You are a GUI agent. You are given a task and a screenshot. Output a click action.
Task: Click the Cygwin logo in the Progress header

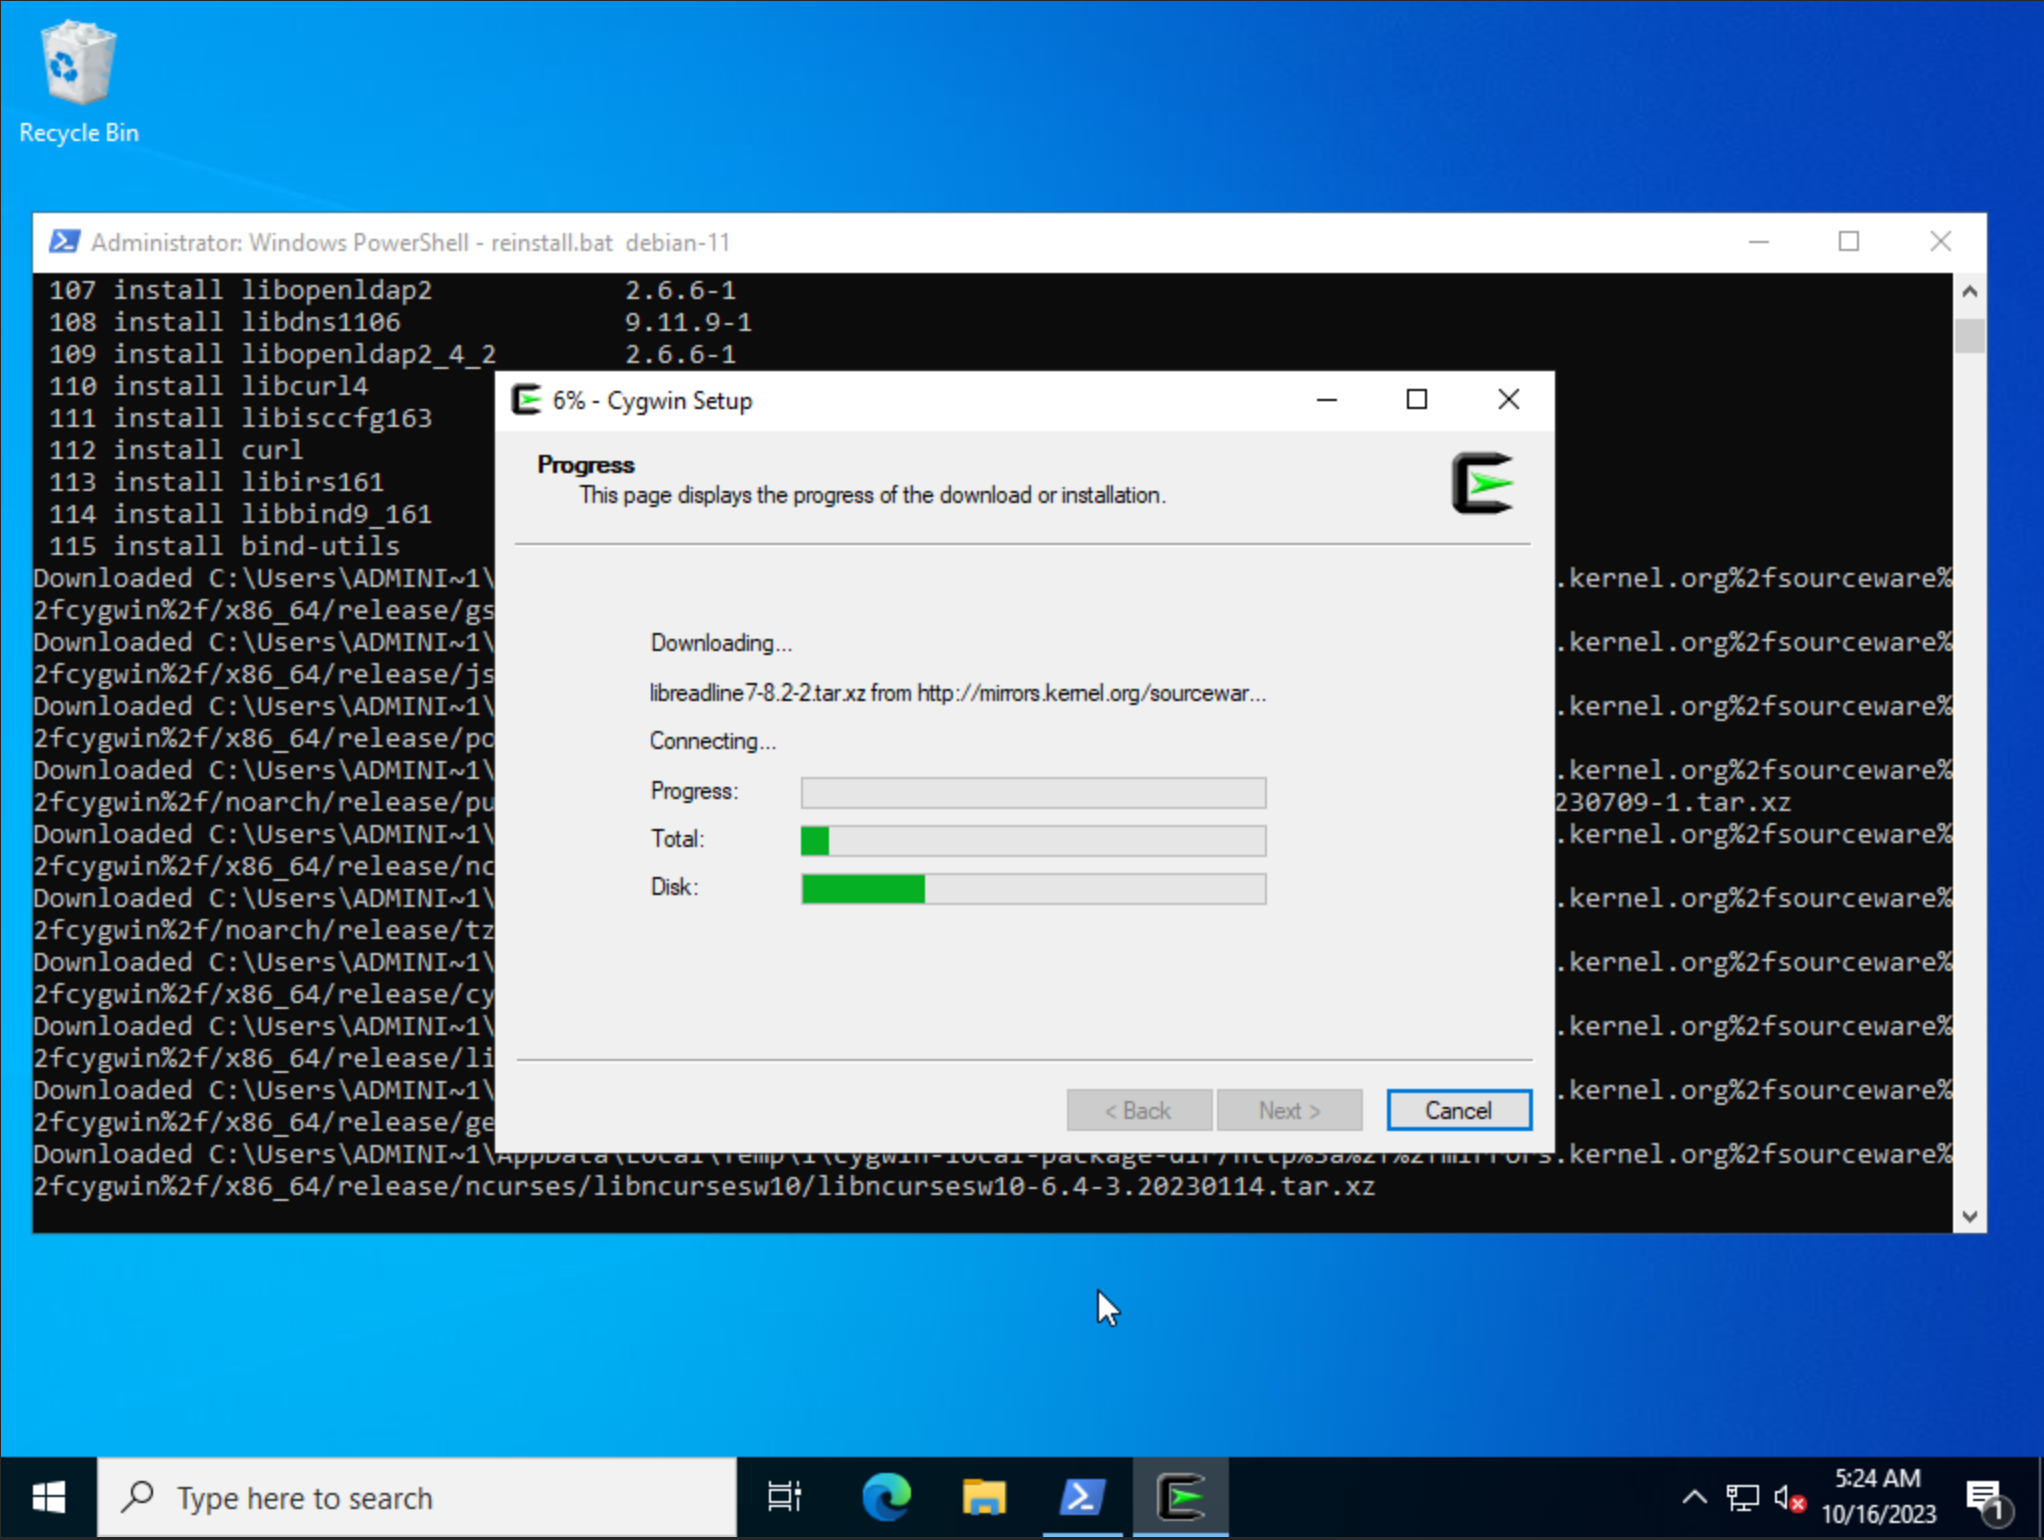[1483, 484]
